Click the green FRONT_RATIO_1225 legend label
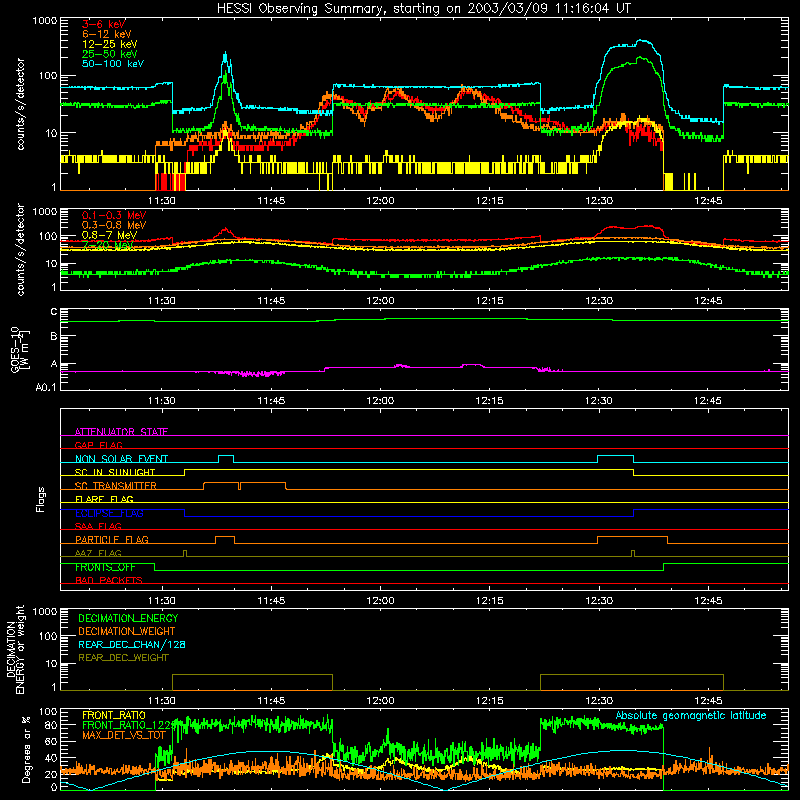The height and width of the screenshot is (800, 800). 128,725
